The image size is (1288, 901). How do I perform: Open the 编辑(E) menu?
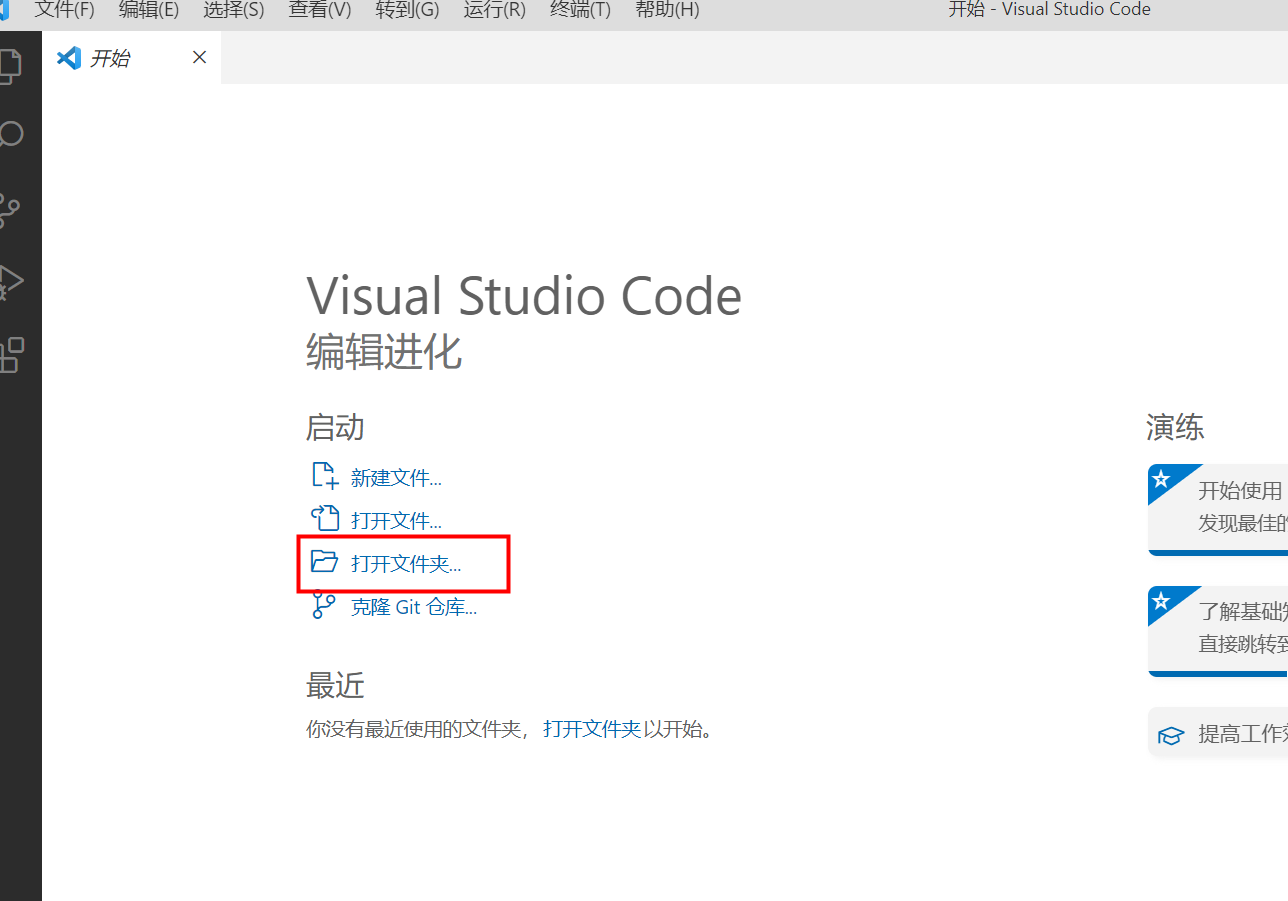(x=149, y=10)
